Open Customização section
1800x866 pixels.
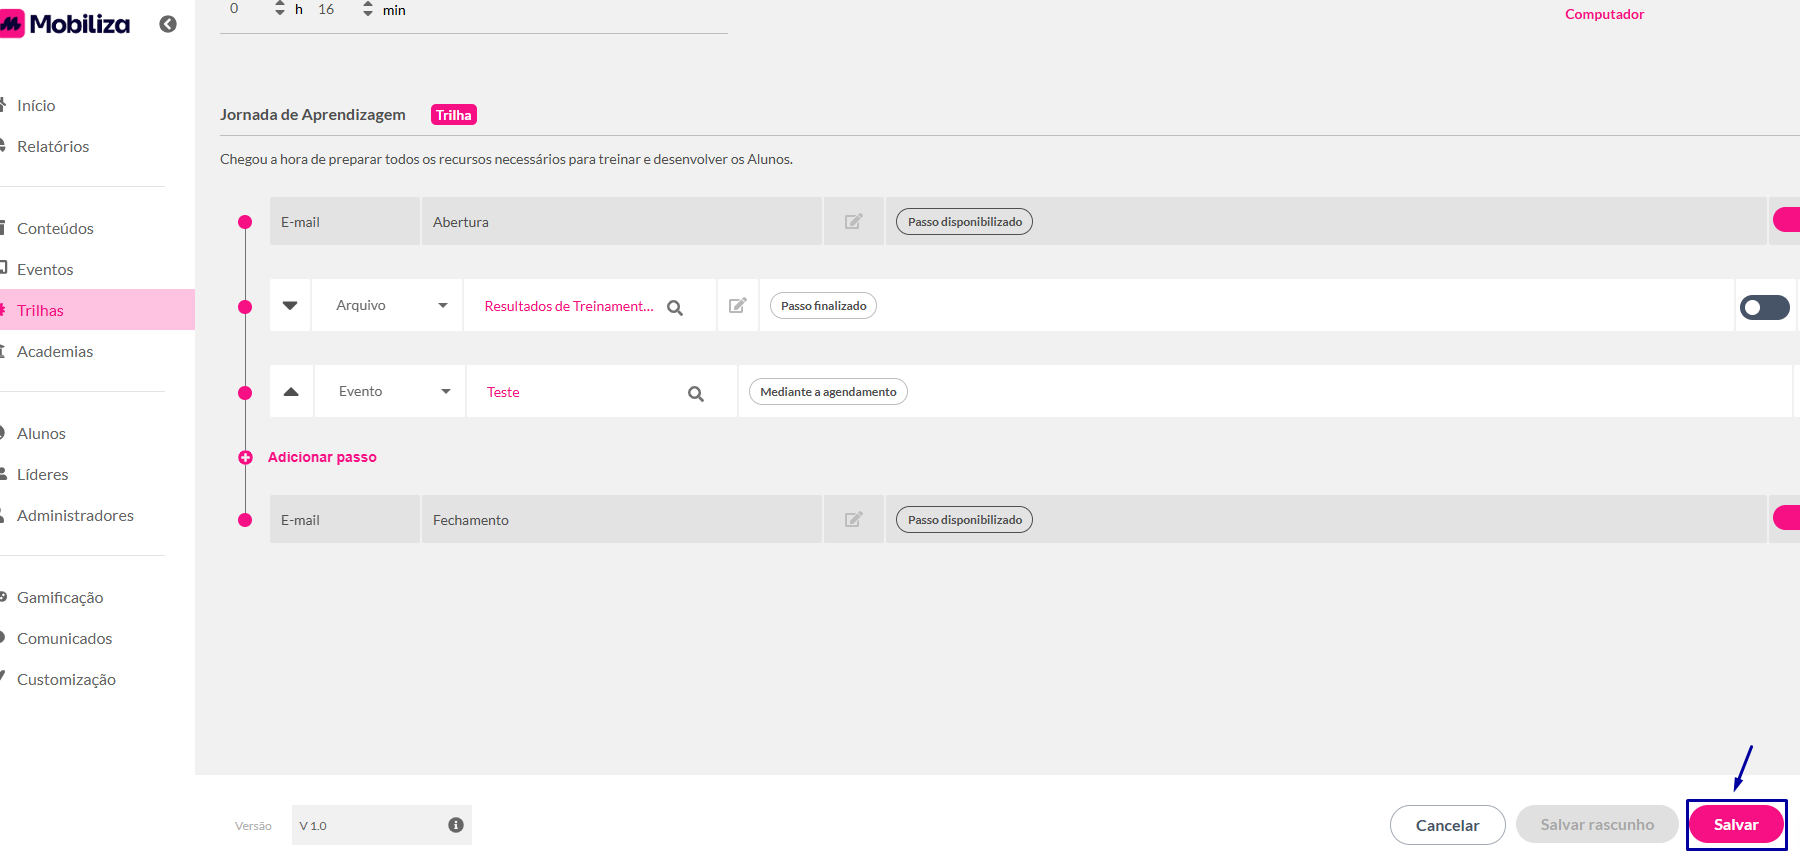click(x=66, y=679)
